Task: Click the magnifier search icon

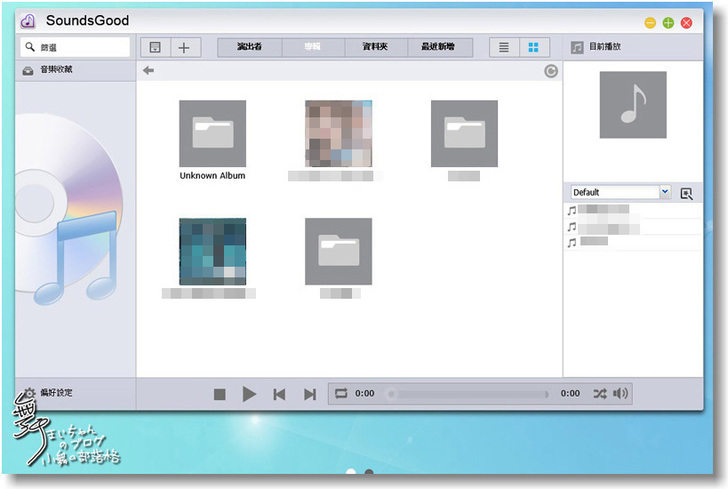Action: click(x=30, y=46)
